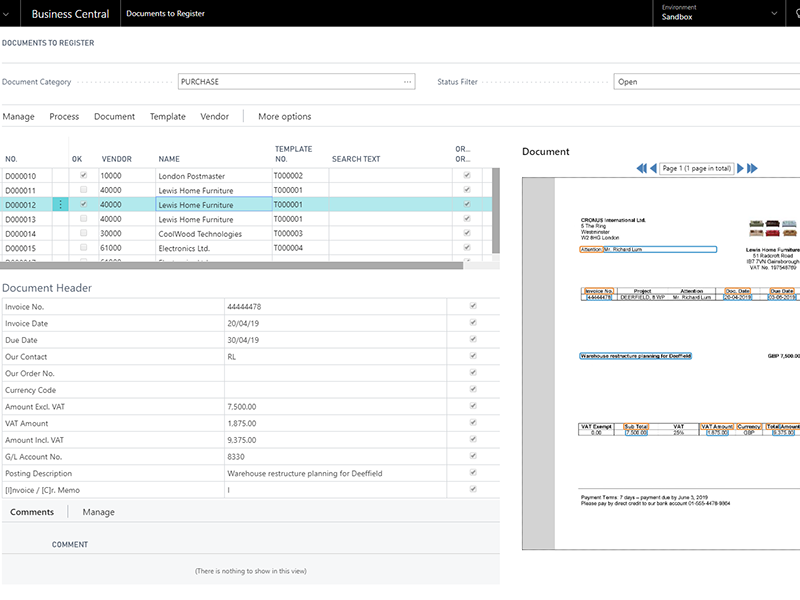Toggle OK checkbox for D000013
This screenshot has height=600, width=800.
tap(84, 218)
